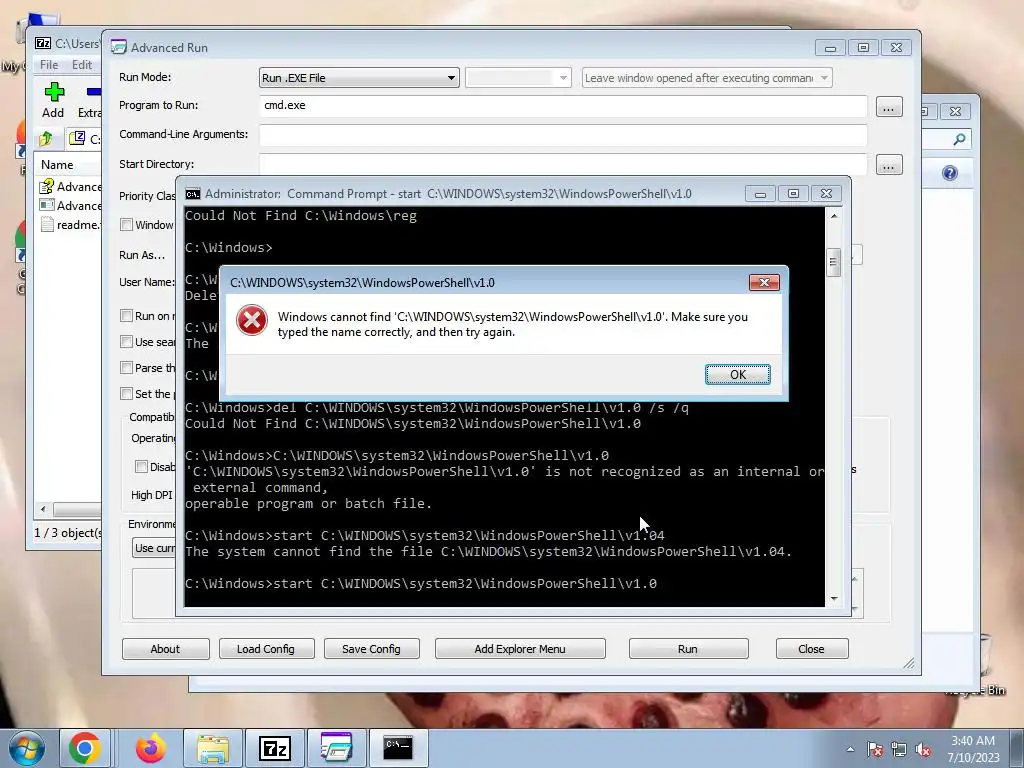Click the 7-Zip title bar icon
The height and width of the screenshot is (768, 1024).
point(43,43)
